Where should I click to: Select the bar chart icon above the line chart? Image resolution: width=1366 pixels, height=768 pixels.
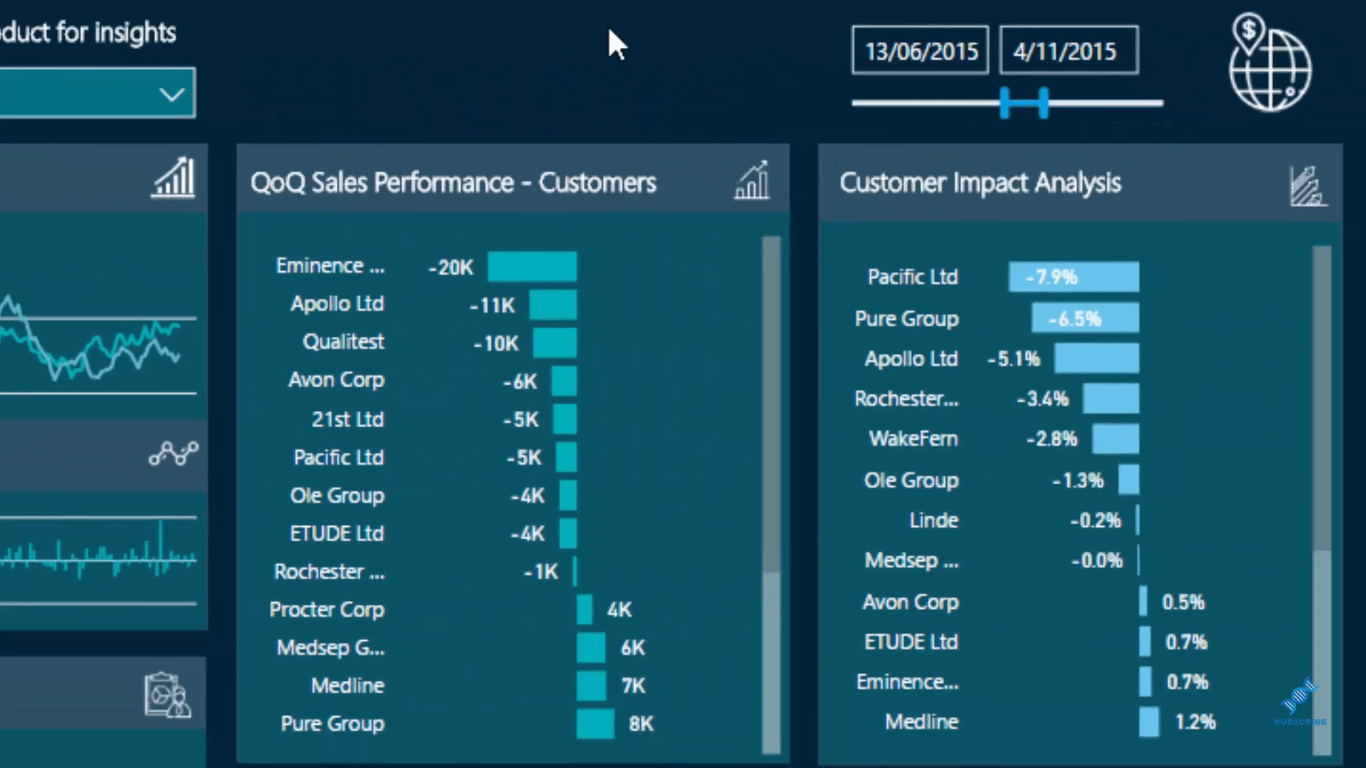click(x=173, y=177)
